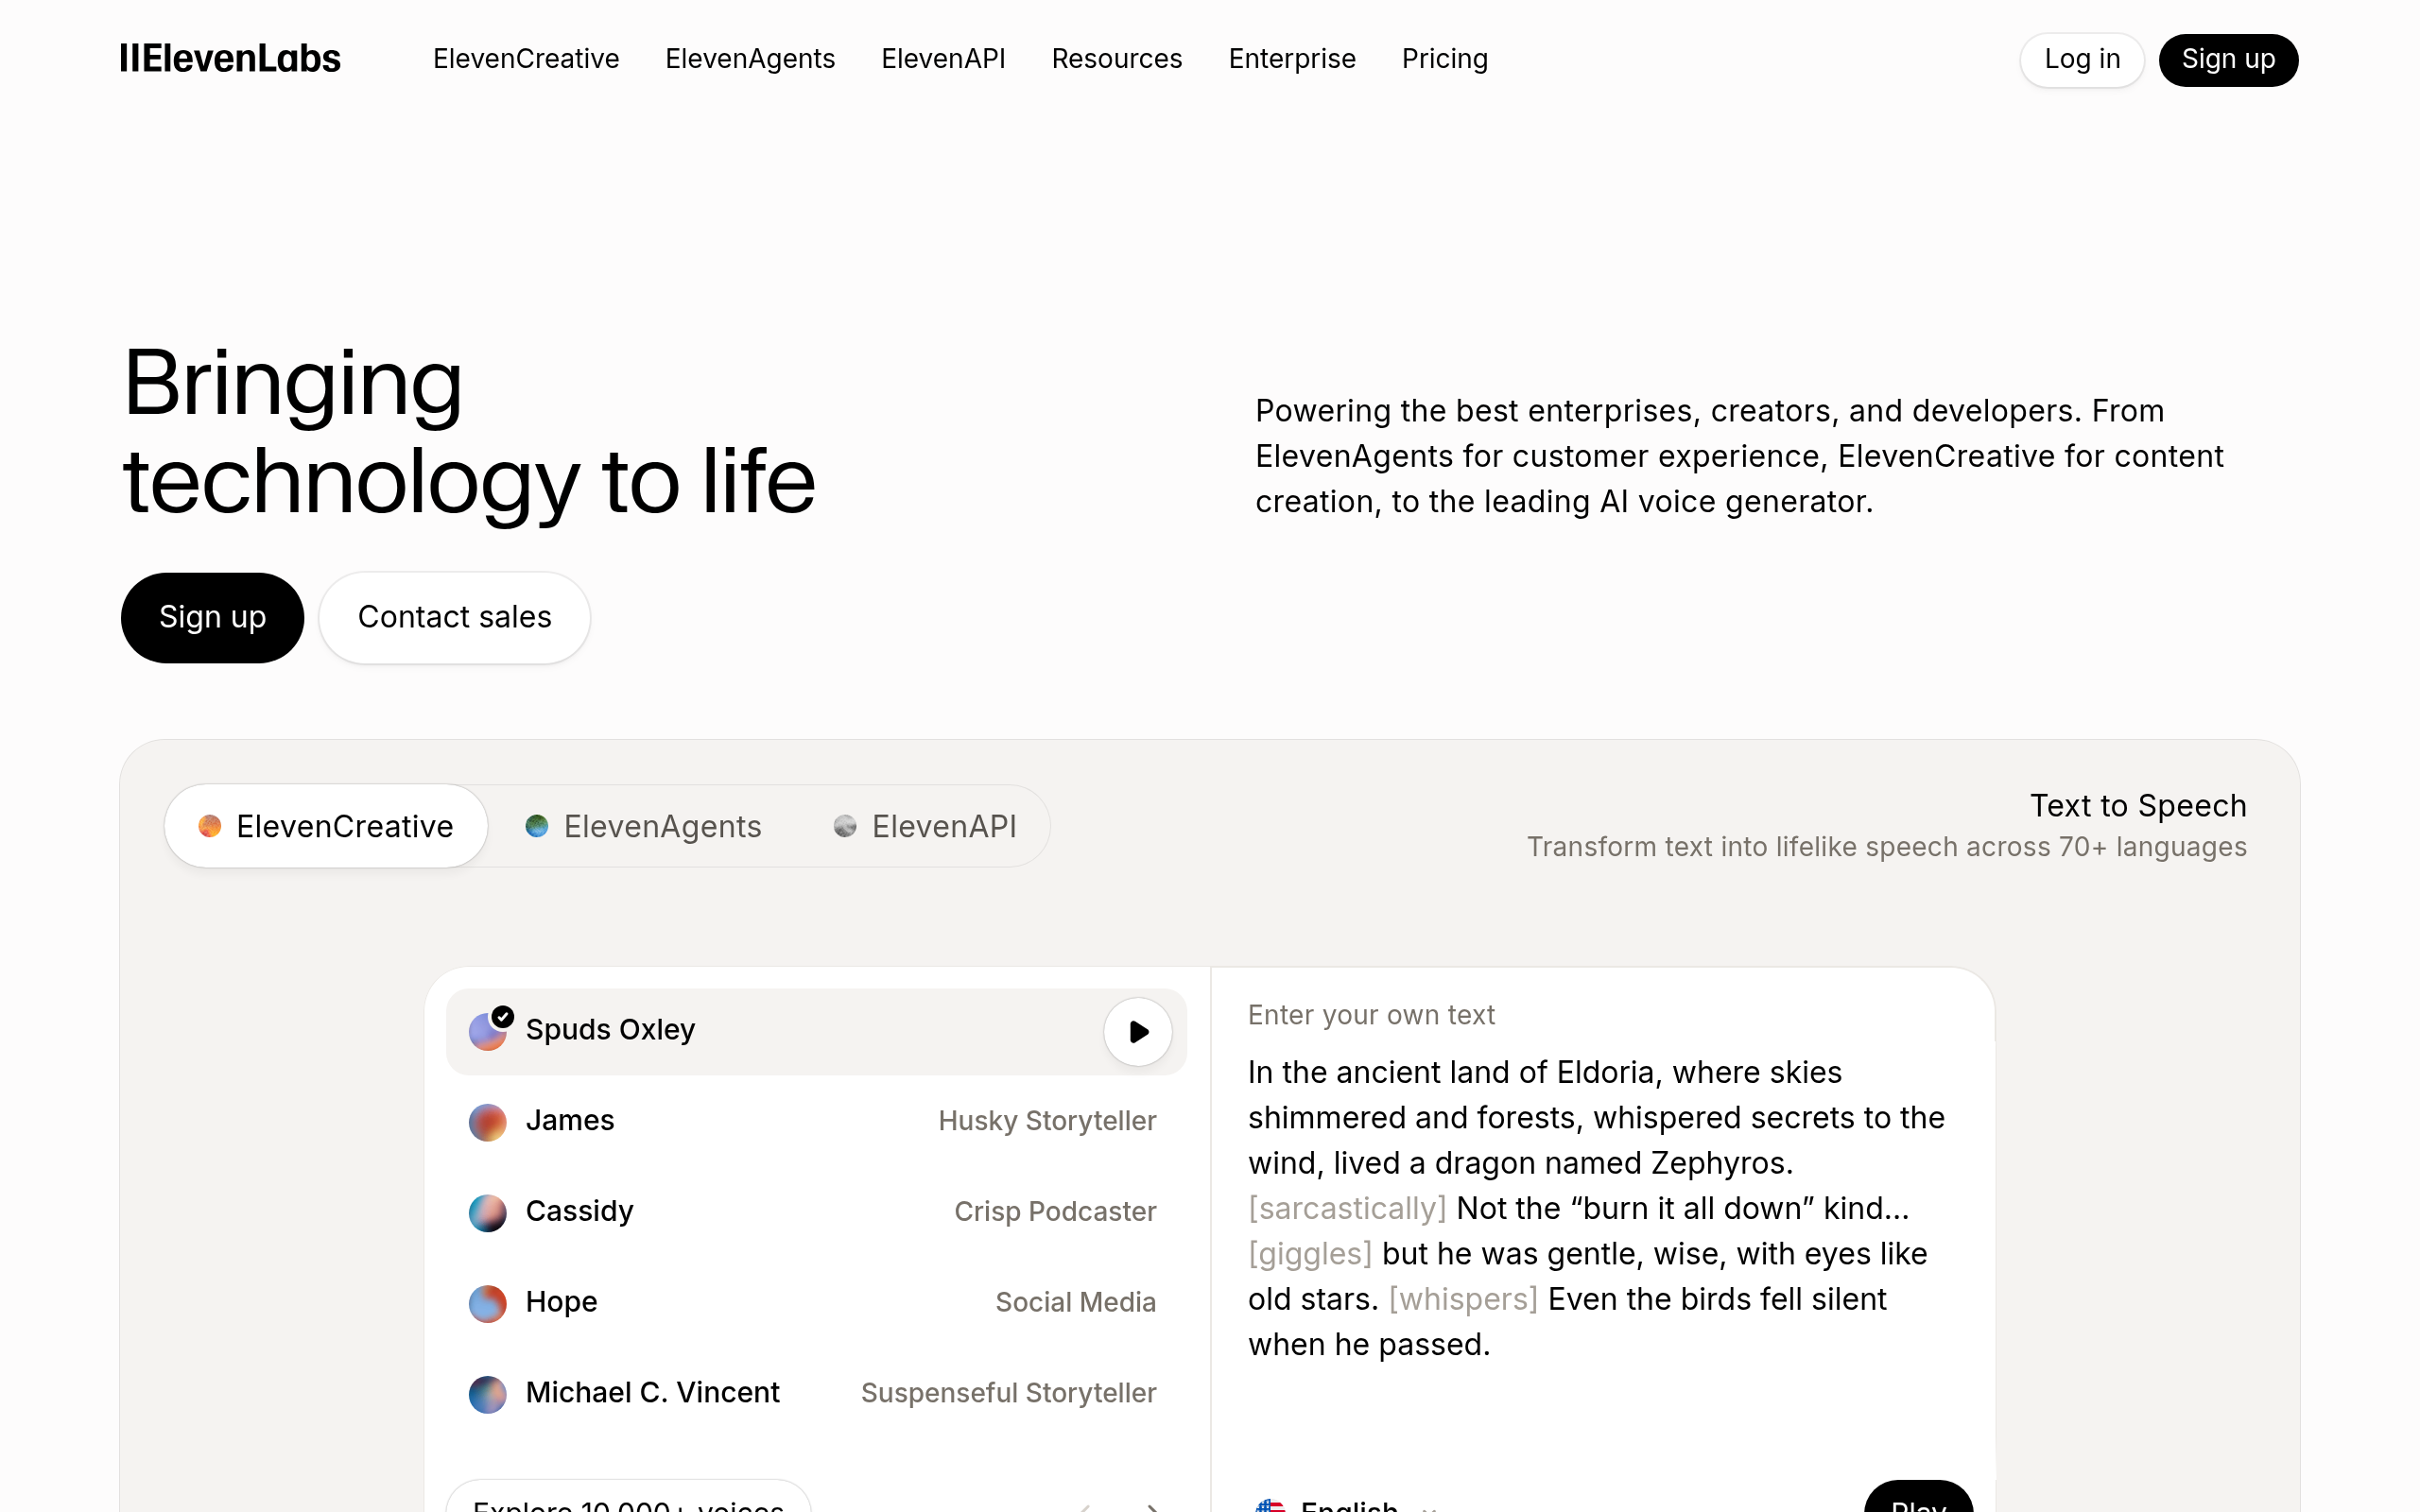Switch demo to ElevenAPI mode
This screenshot has width=2420, height=1512.
click(925, 826)
